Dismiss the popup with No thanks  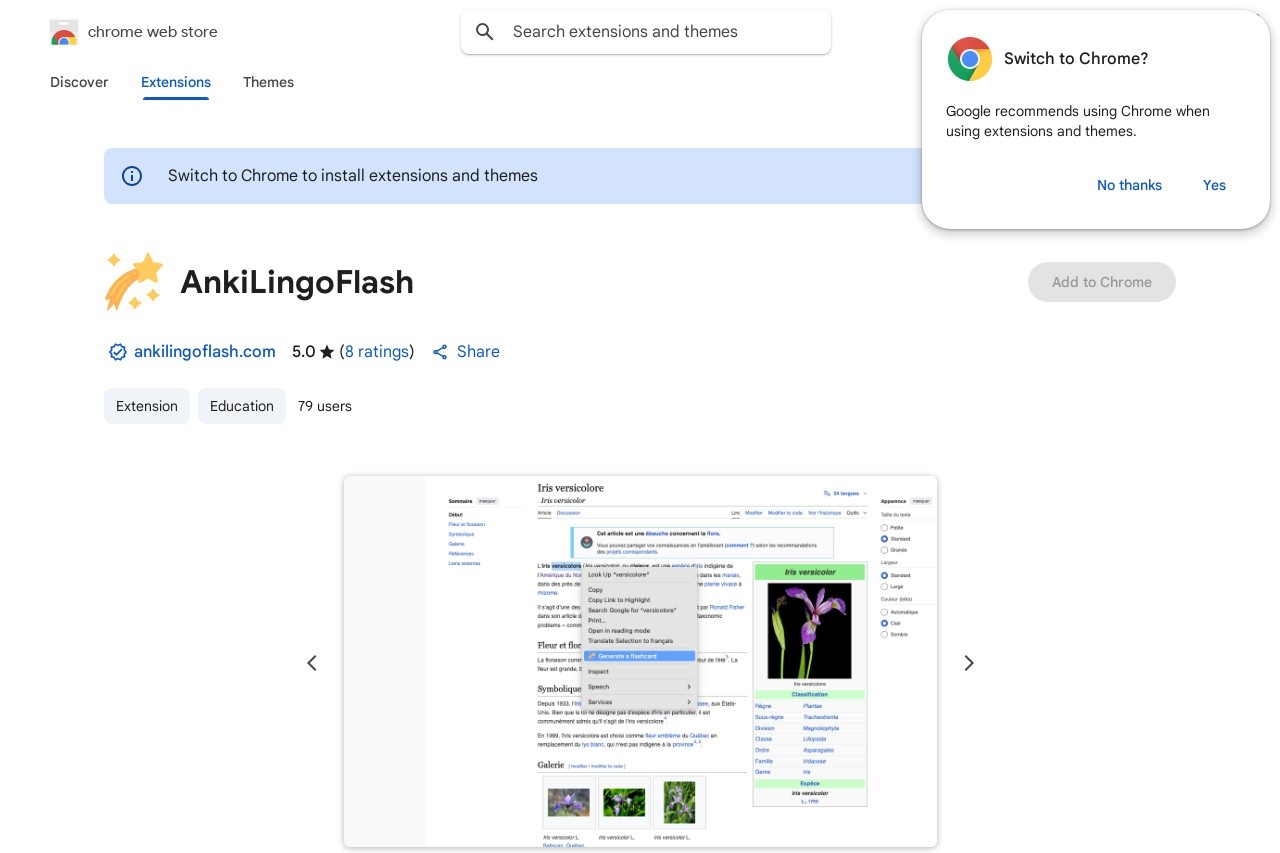[1129, 185]
